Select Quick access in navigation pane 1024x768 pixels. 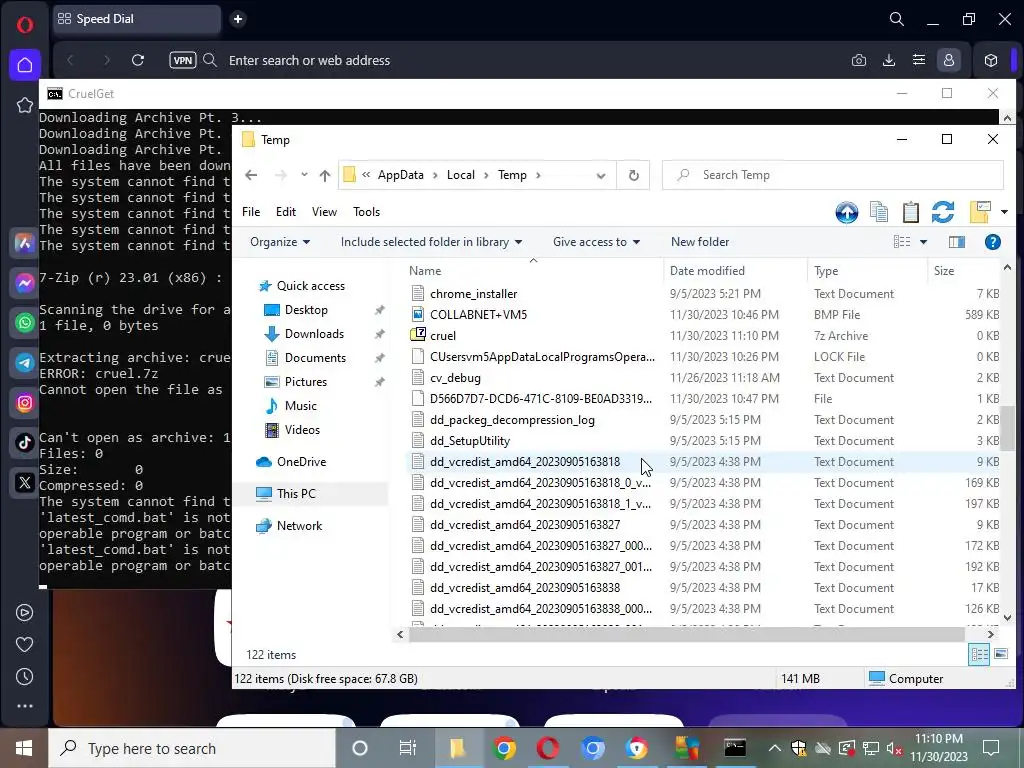click(310, 285)
